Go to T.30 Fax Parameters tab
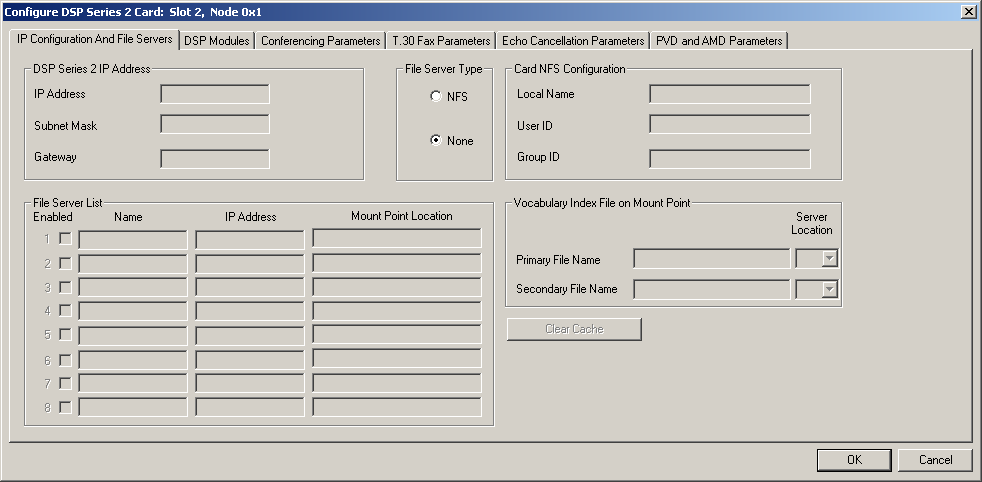The width and height of the screenshot is (982, 482). (x=441, y=41)
